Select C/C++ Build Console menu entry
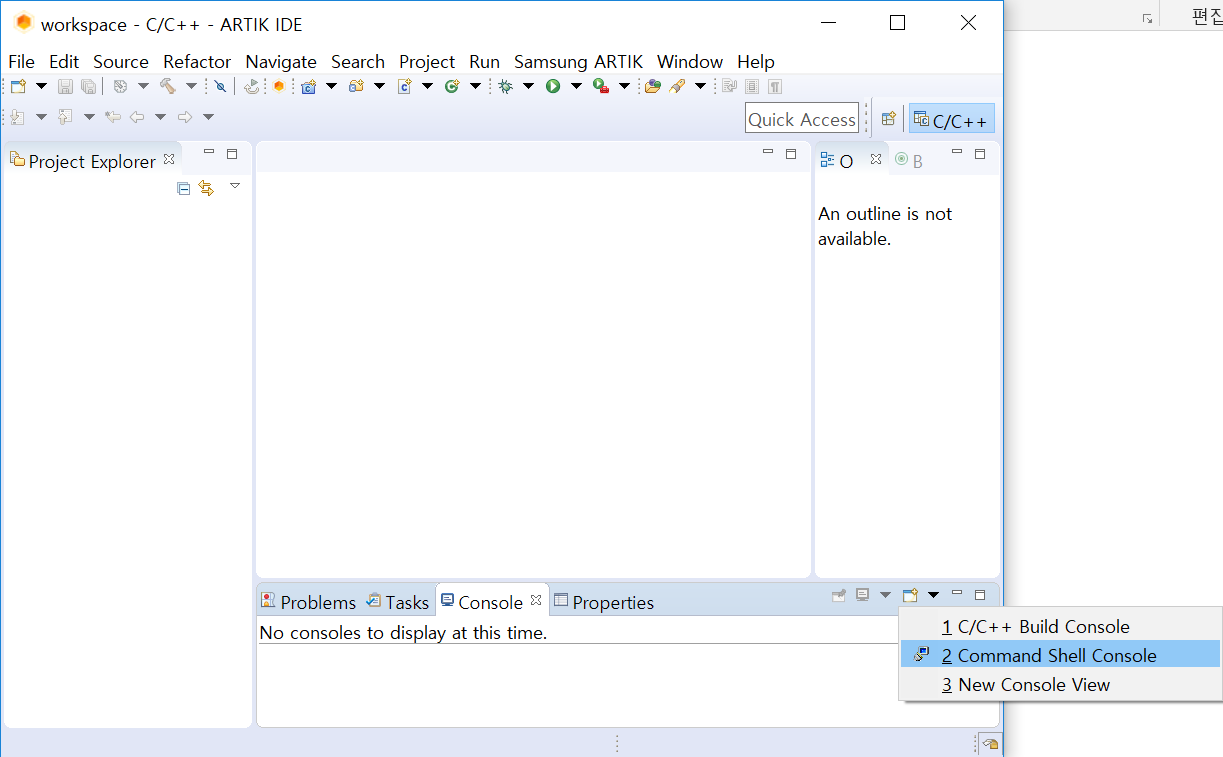This screenshot has width=1223, height=757. [x=1061, y=627]
